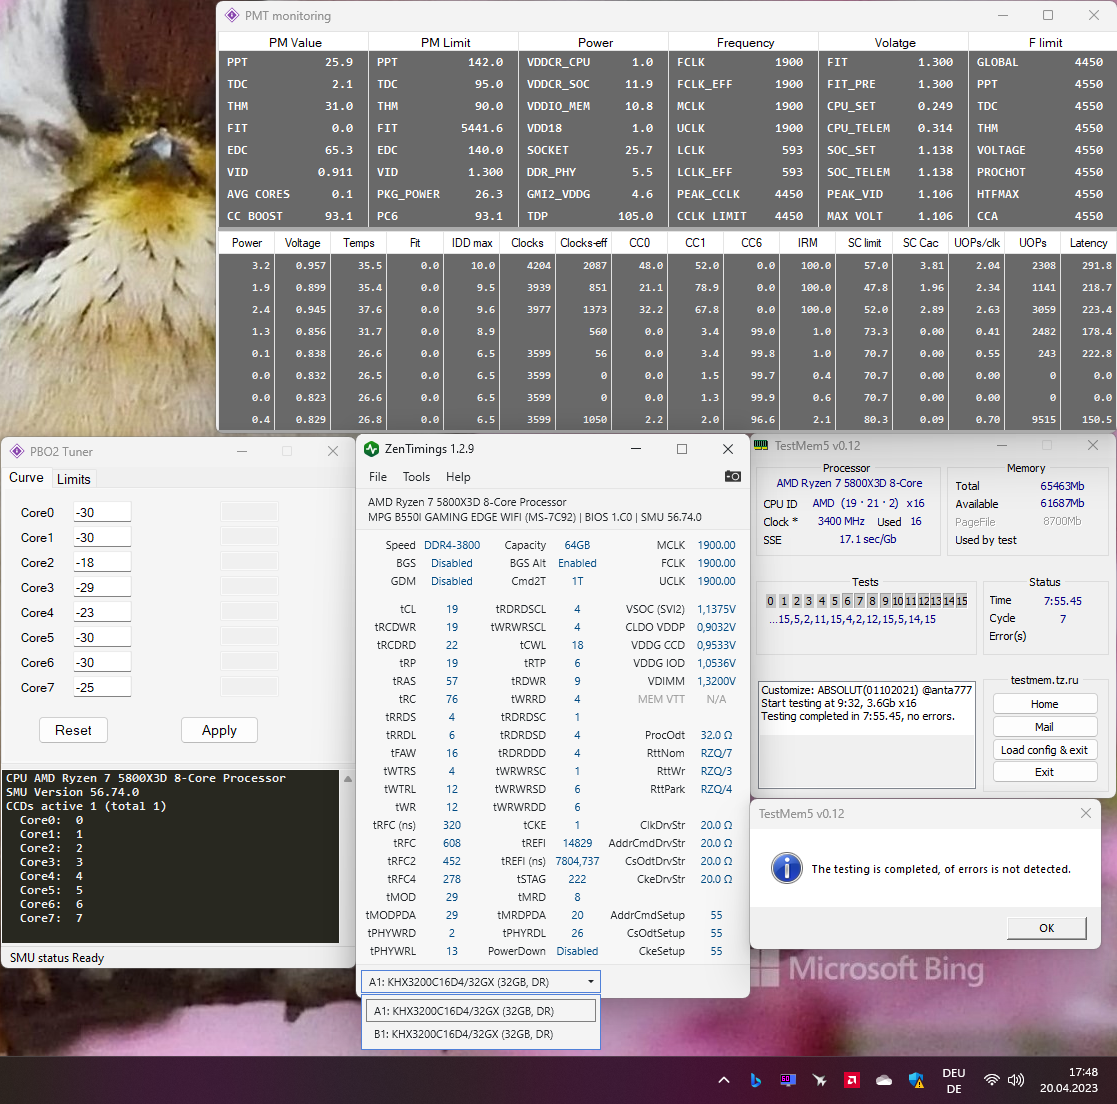Open the File menu in ZenTimings
This screenshot has height=1104, width=1117.
point(378,477)
